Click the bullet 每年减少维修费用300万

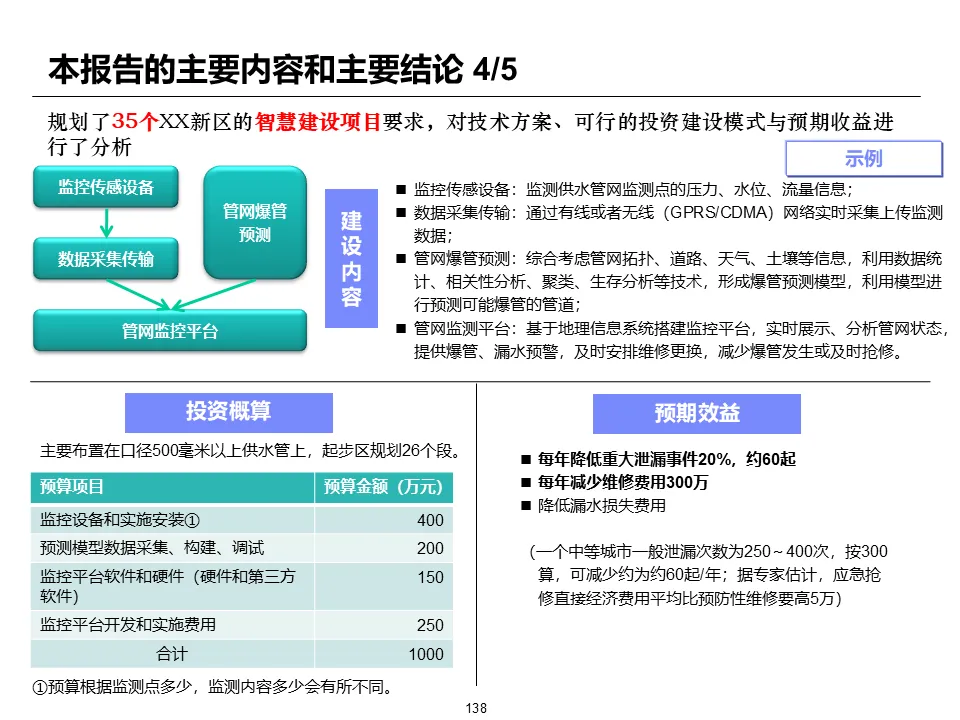(x=615, y=482)
